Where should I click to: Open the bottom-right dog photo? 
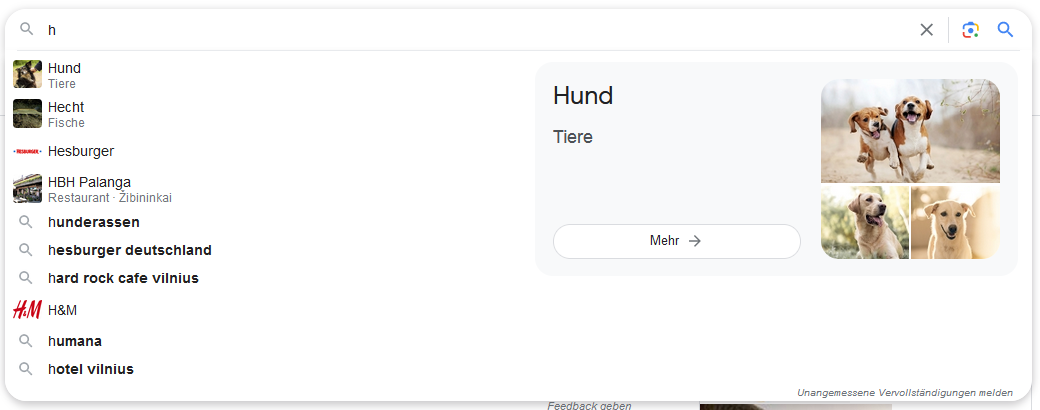(x=955, y=222)
